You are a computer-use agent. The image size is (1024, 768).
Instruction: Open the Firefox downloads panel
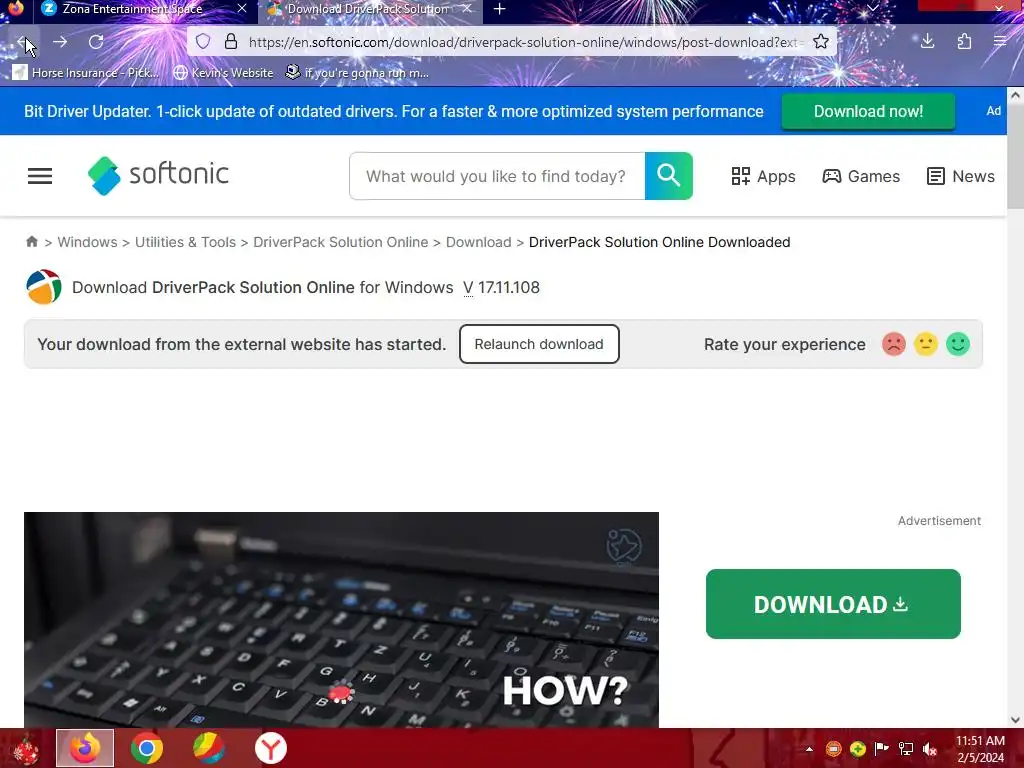927,42
